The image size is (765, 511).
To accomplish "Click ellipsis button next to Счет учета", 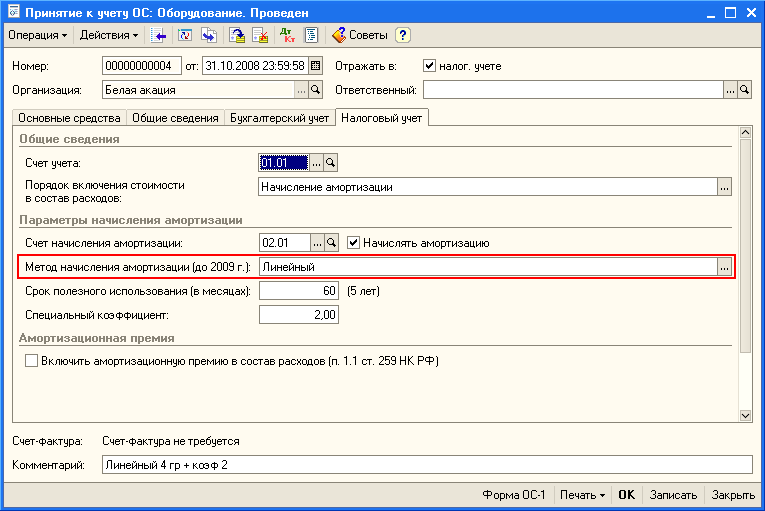I will click(316, 163).
